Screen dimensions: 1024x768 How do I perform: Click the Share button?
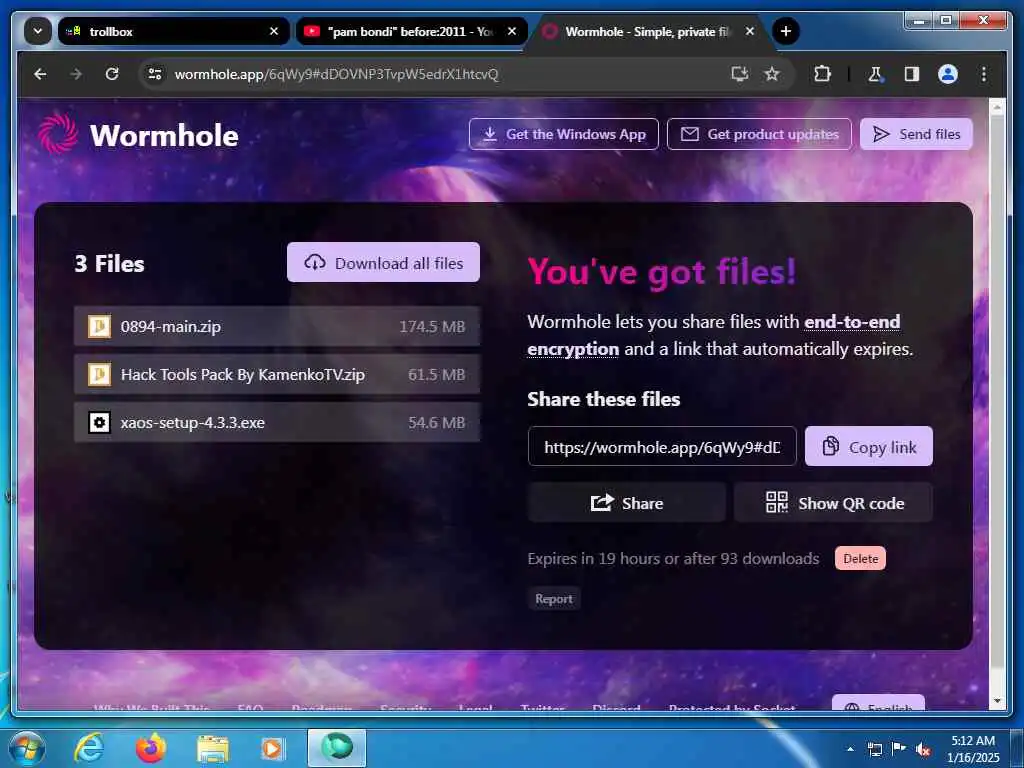pyautogui.click(x=627, y=503)
